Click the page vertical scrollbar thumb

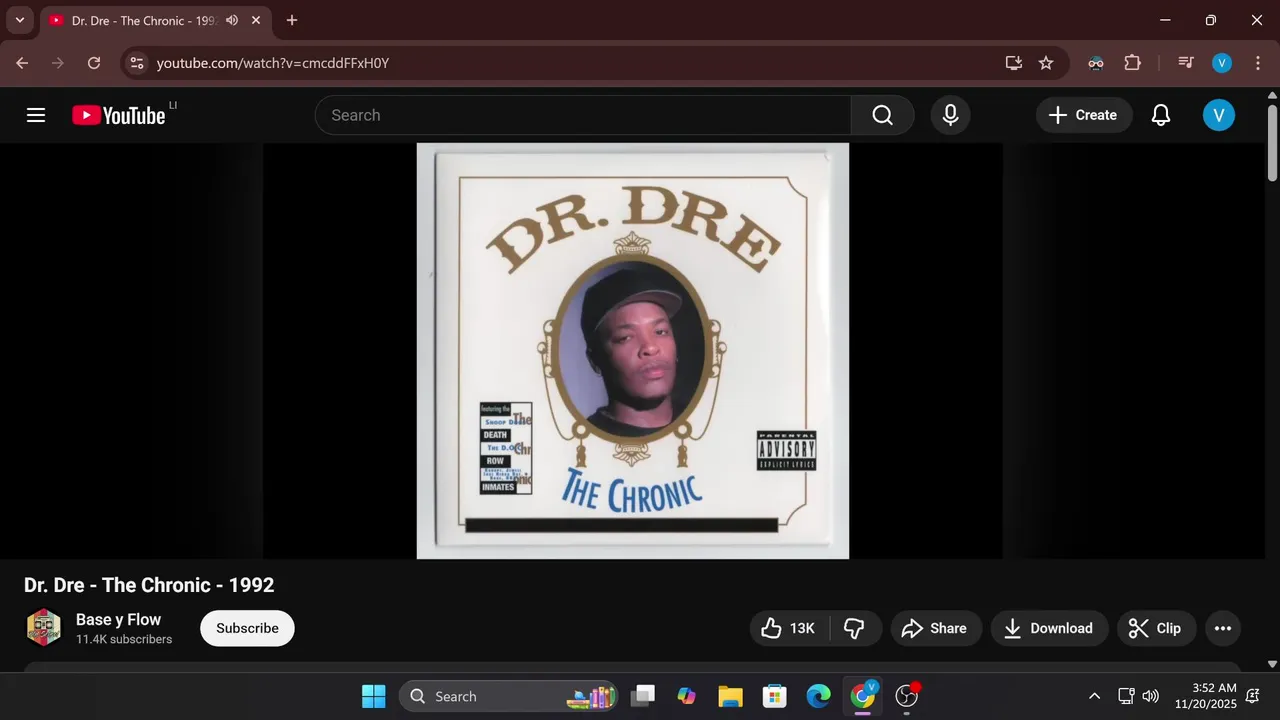(1272, 141)
